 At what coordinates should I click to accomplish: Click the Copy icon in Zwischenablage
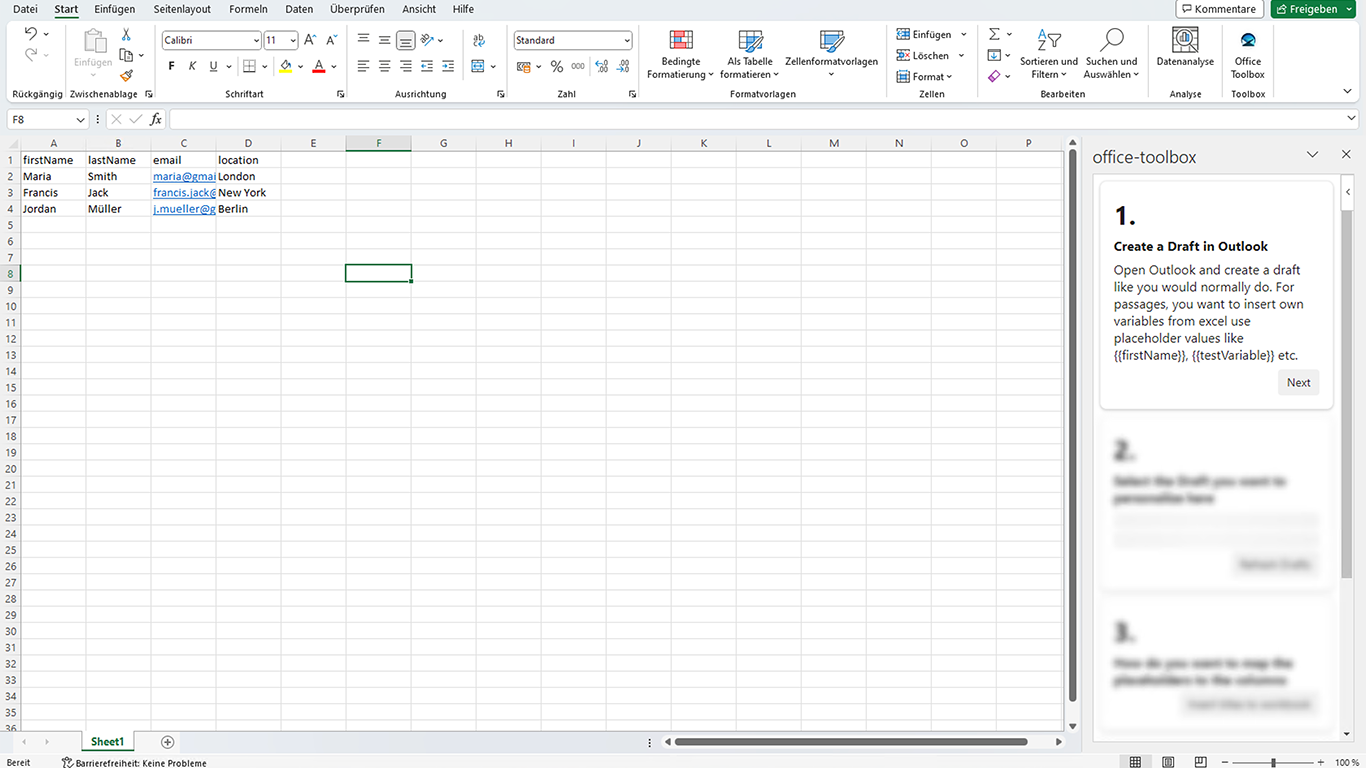(126, 55)
